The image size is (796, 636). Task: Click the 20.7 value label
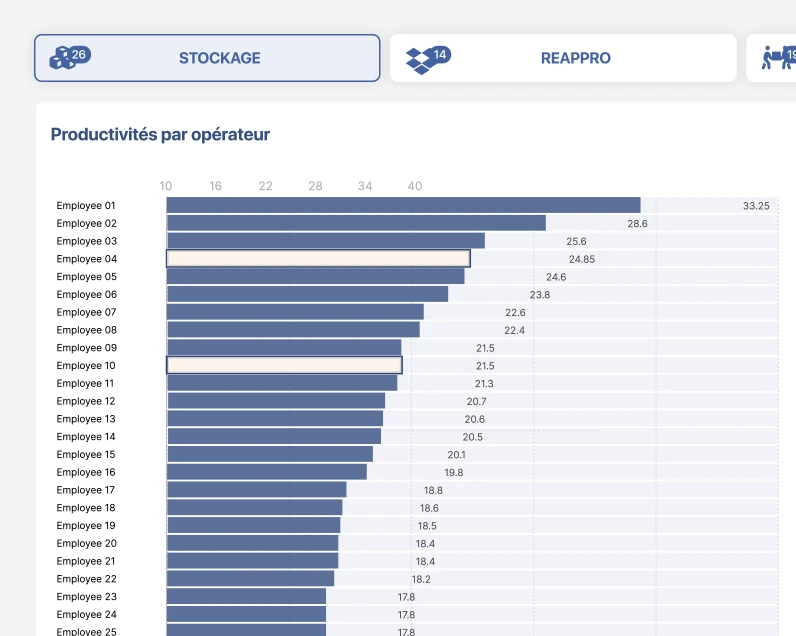(x=476, y=401)
